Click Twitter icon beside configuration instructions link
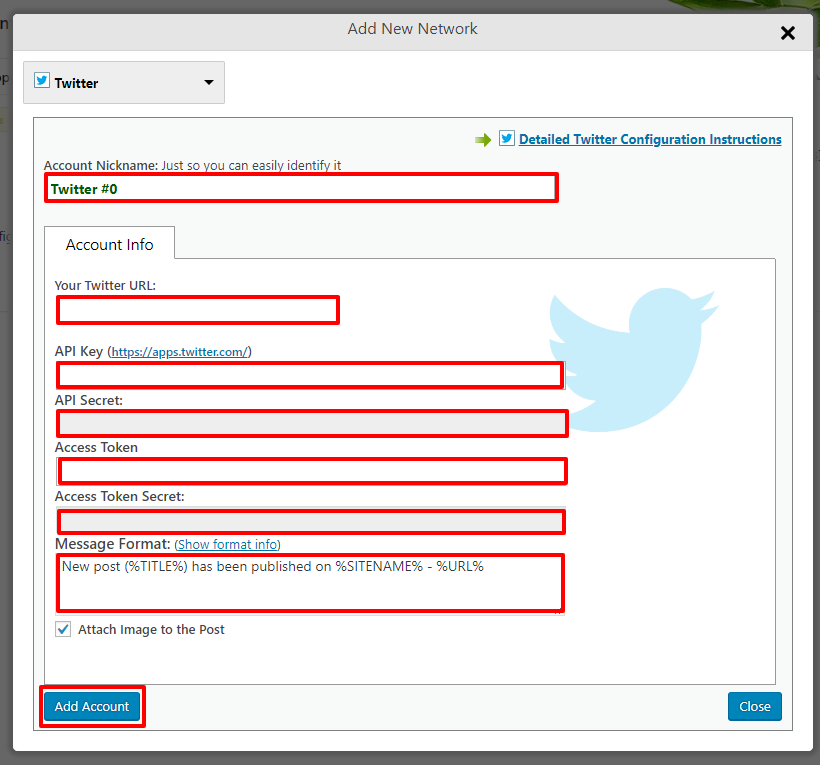The width and height of the screenshot is (820, 765). click(x=507, y=138)
